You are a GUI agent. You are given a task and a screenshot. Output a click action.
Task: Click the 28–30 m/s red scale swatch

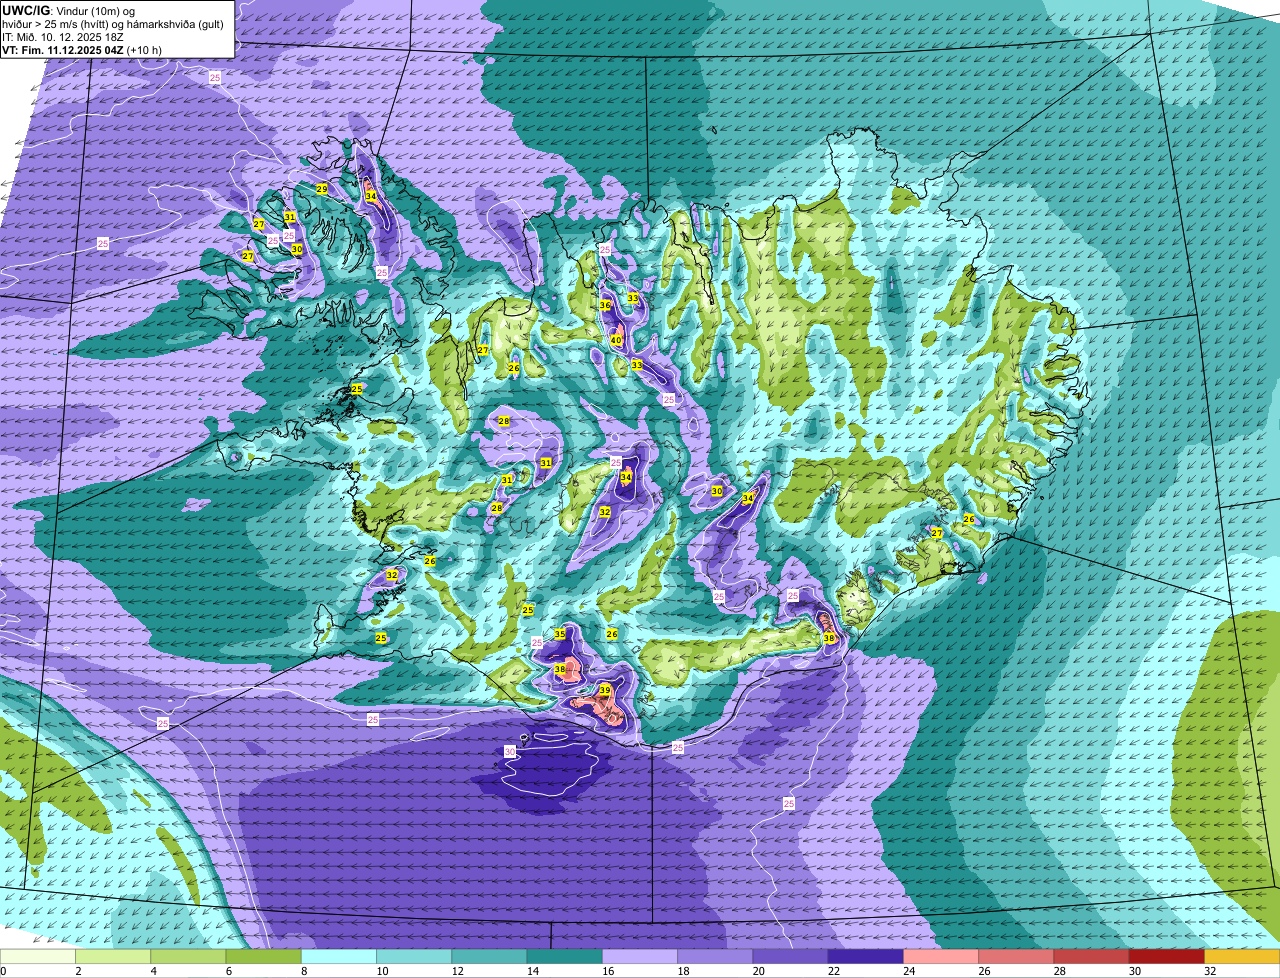click(x=1091, y=956)
